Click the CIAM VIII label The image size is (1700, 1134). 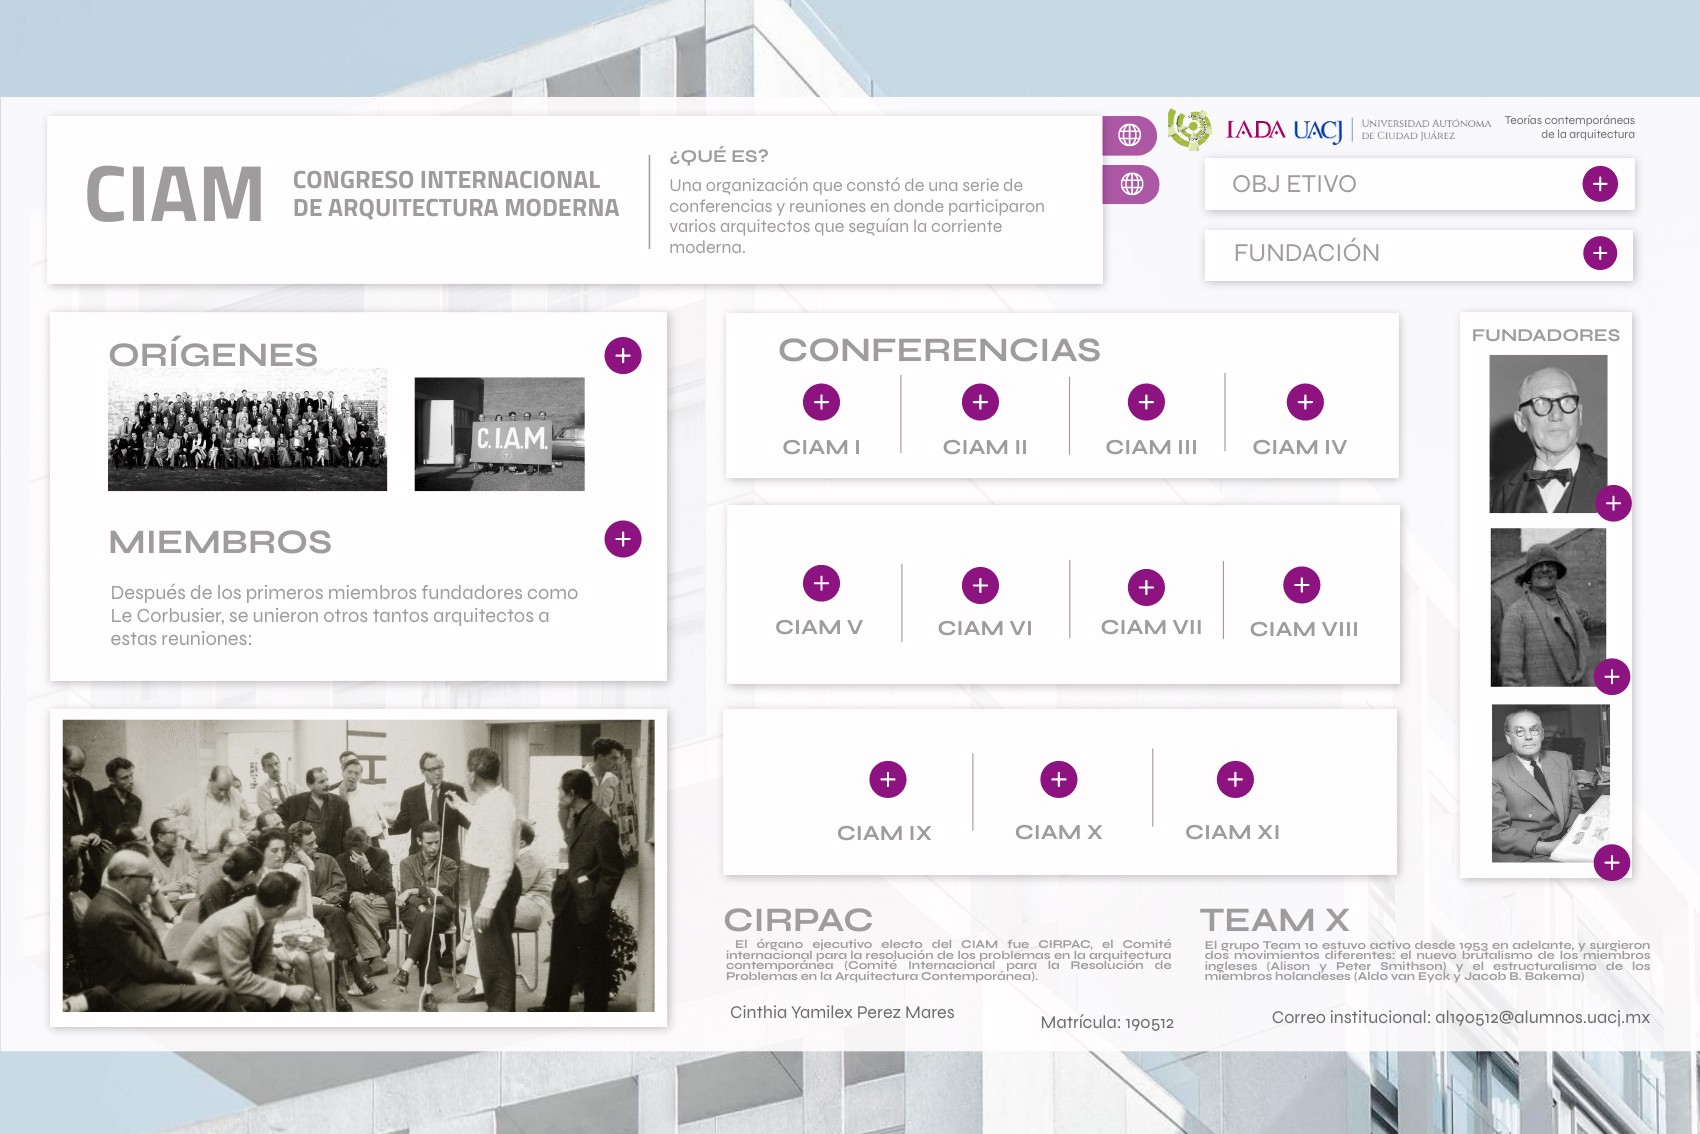click(x=1303, y=629)
